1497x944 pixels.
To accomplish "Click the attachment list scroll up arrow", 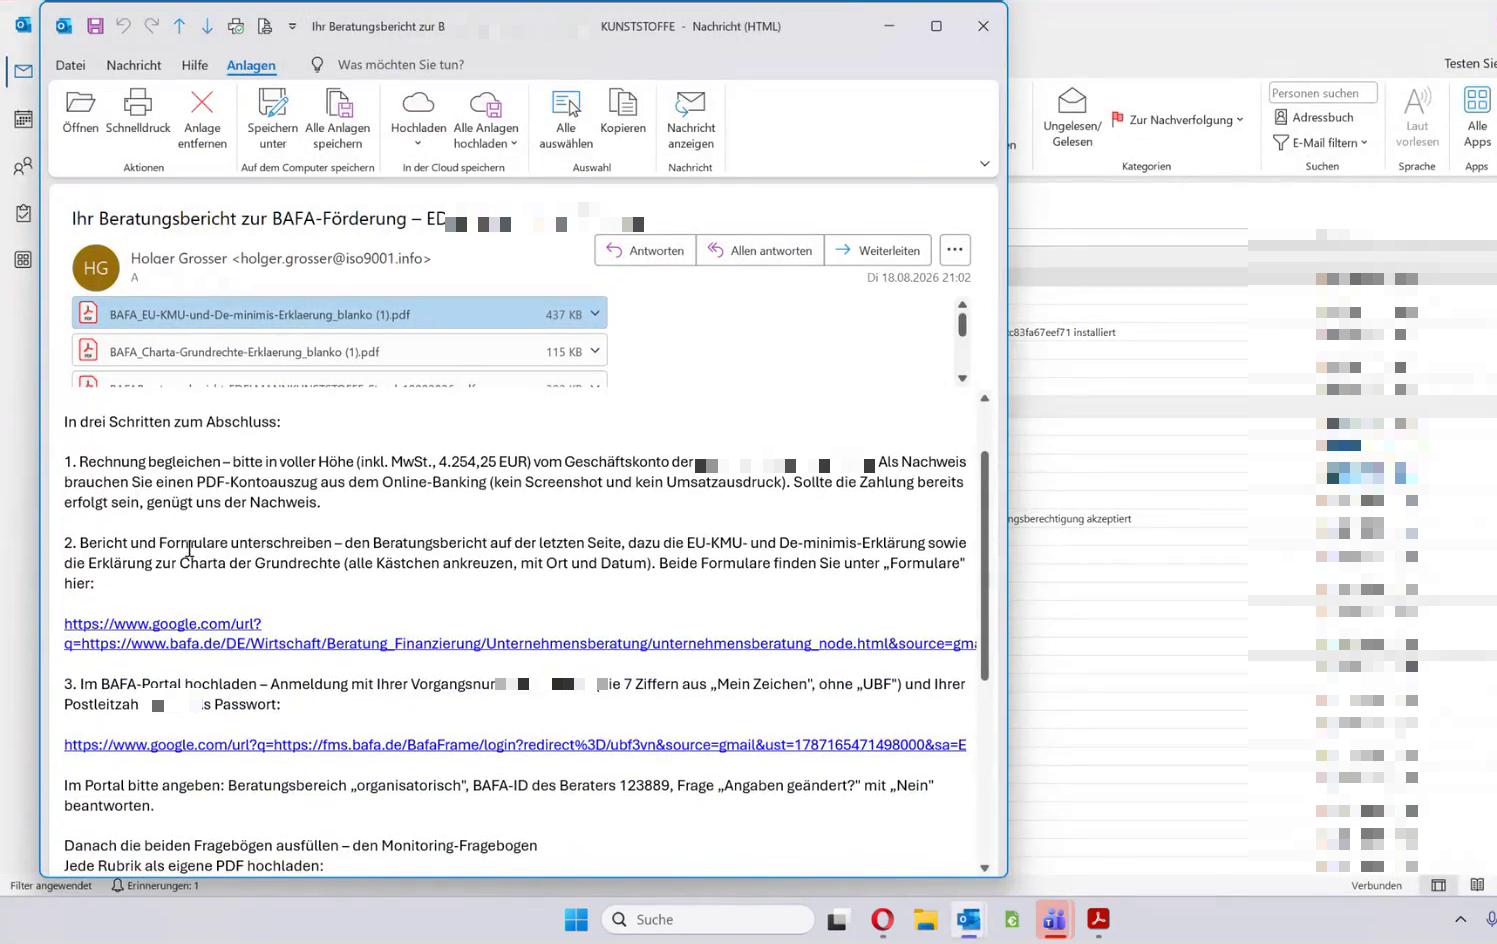I will (962, 305).
